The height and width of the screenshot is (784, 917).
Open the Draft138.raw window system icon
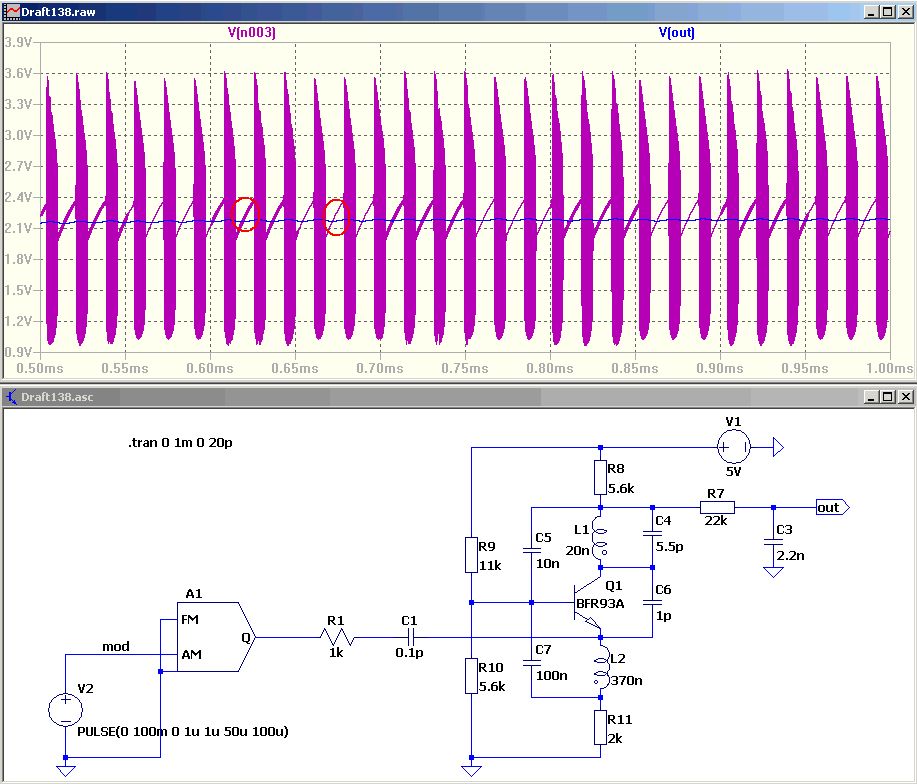(x=10, y=11)
